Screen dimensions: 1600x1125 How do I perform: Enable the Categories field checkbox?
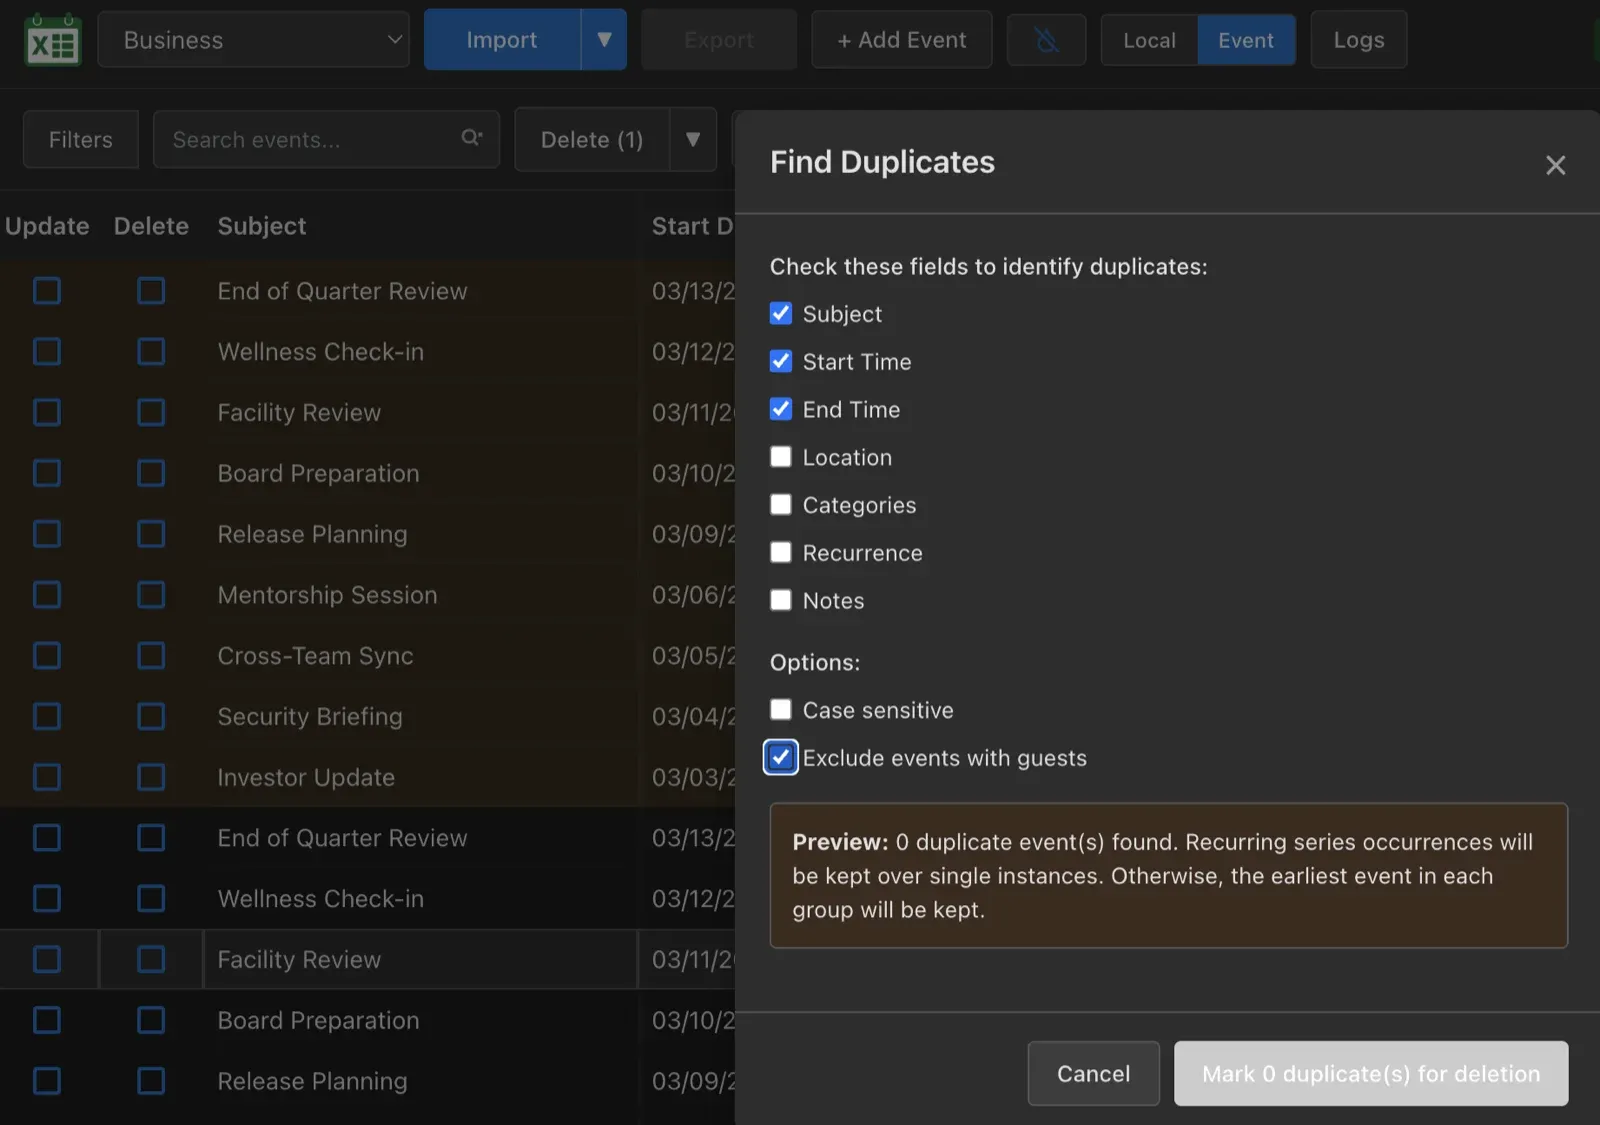(781, 505)
